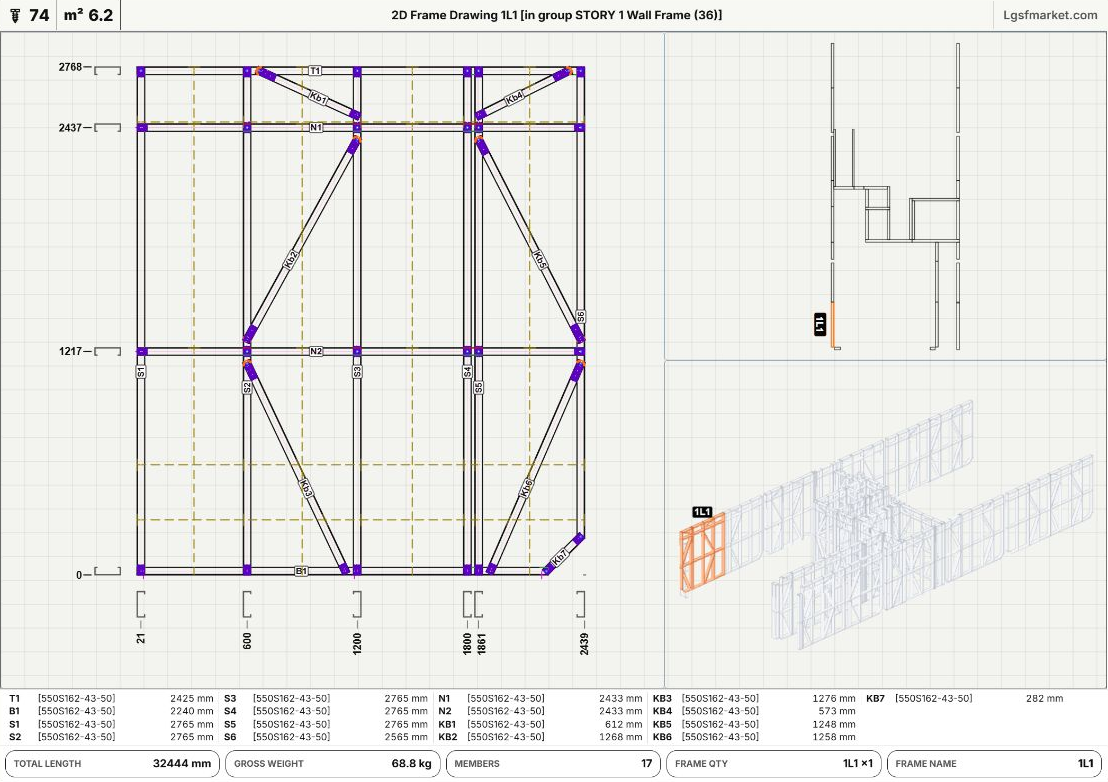Select the Kb7 brace label in the drawing
Screen dimensions: 1108x782
[x=560, y=557]
